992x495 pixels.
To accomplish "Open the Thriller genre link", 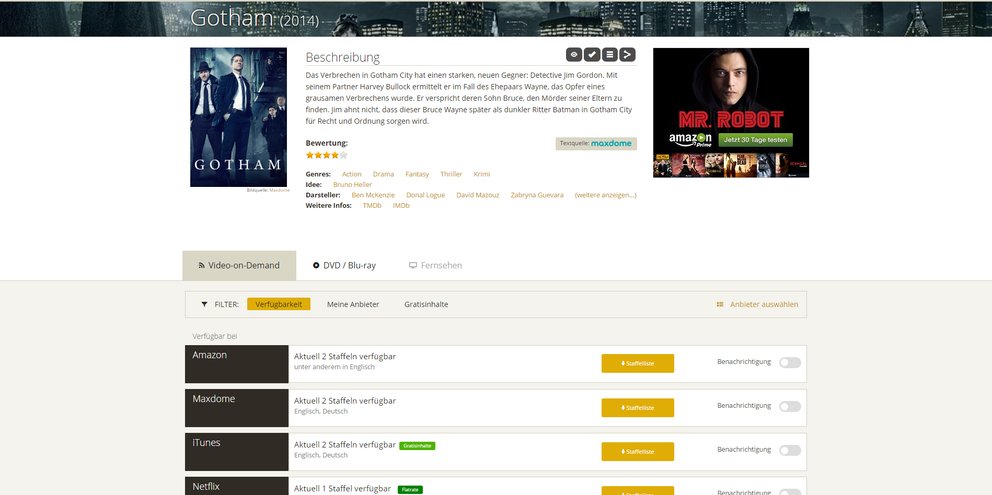I will click(x=451, y=174).
